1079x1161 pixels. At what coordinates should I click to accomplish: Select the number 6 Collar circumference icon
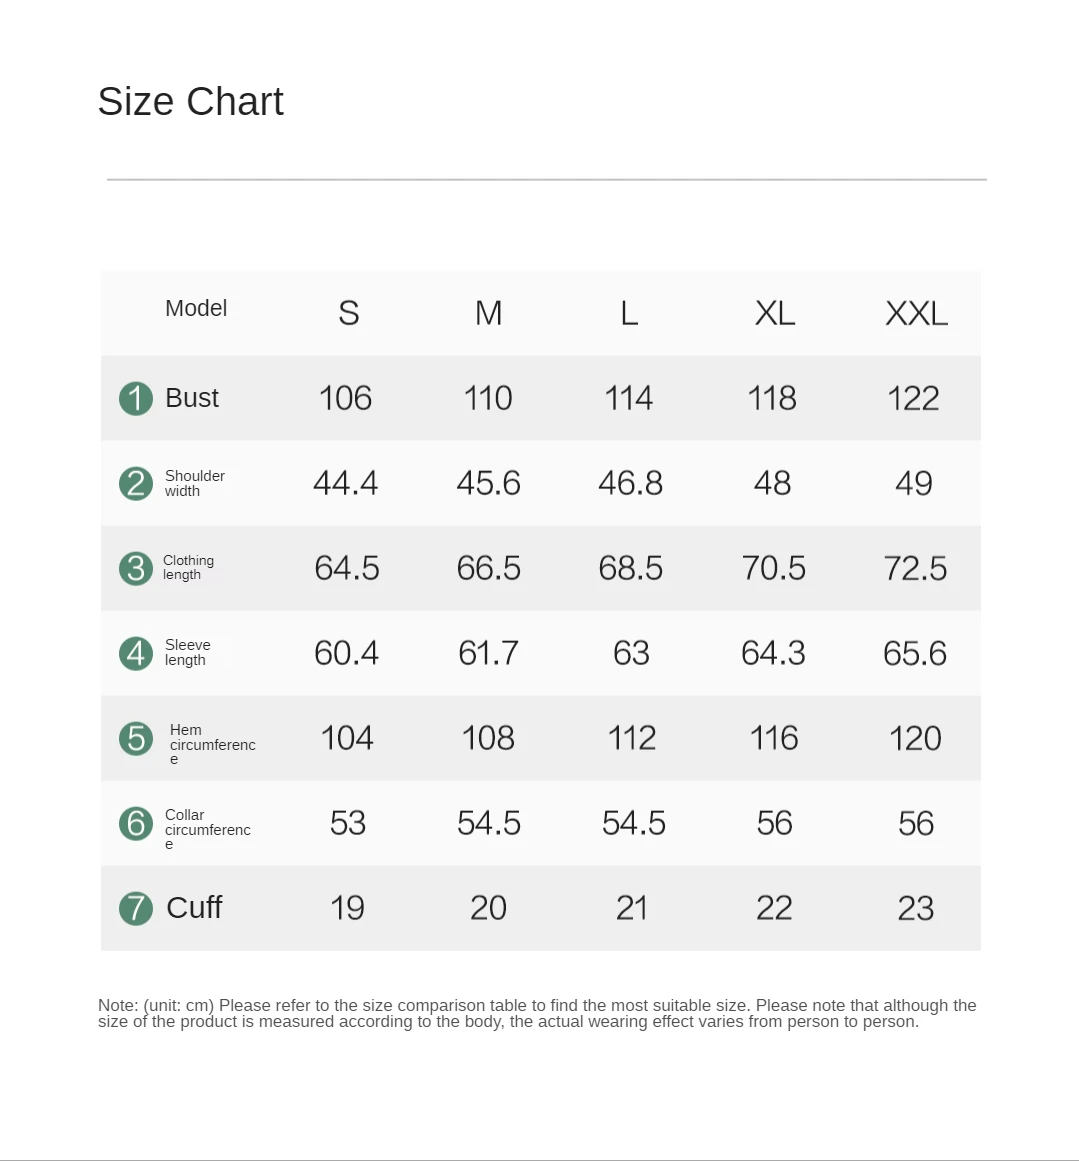click(136, 823)
